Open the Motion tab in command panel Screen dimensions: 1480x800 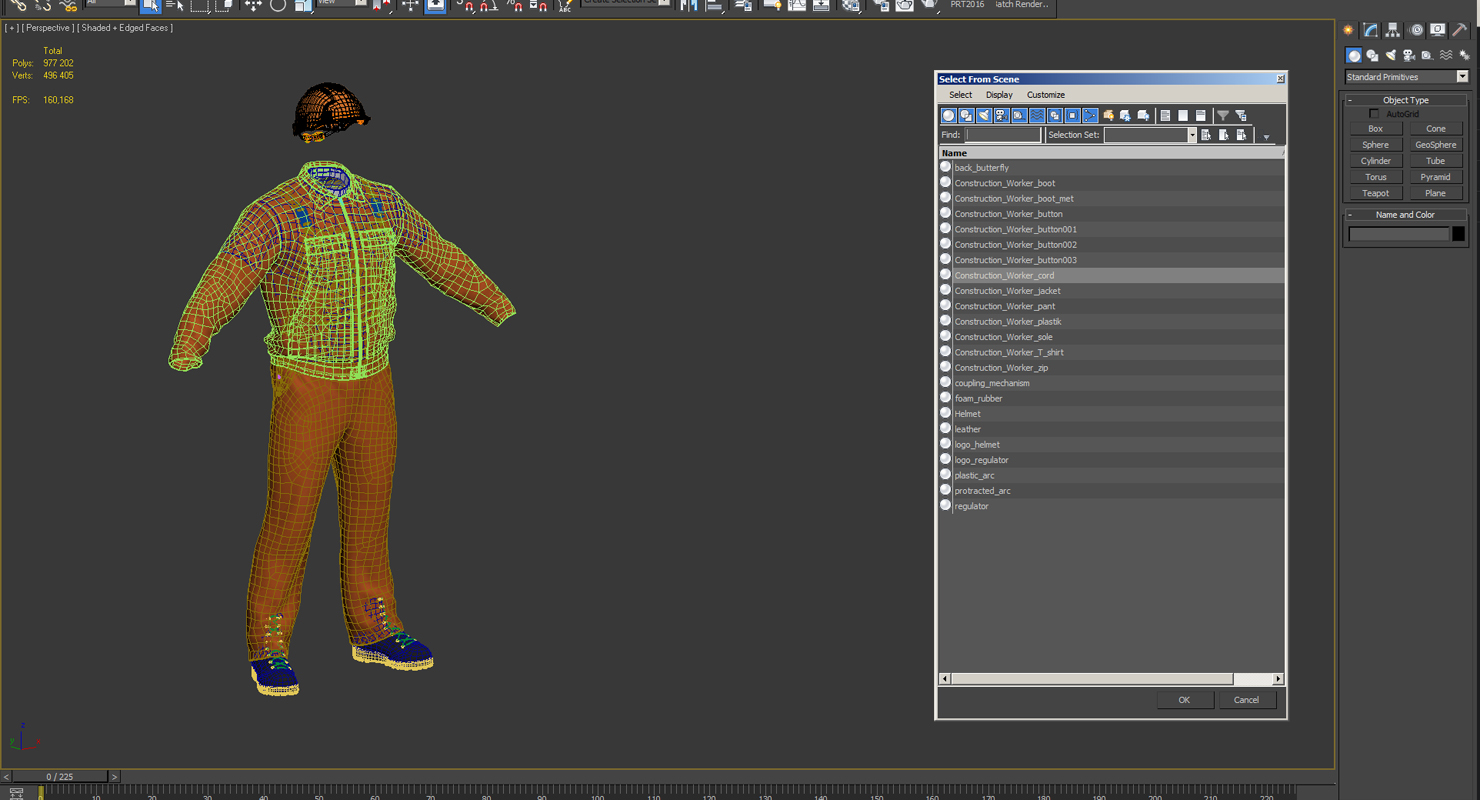click(x=1416, y=30)
